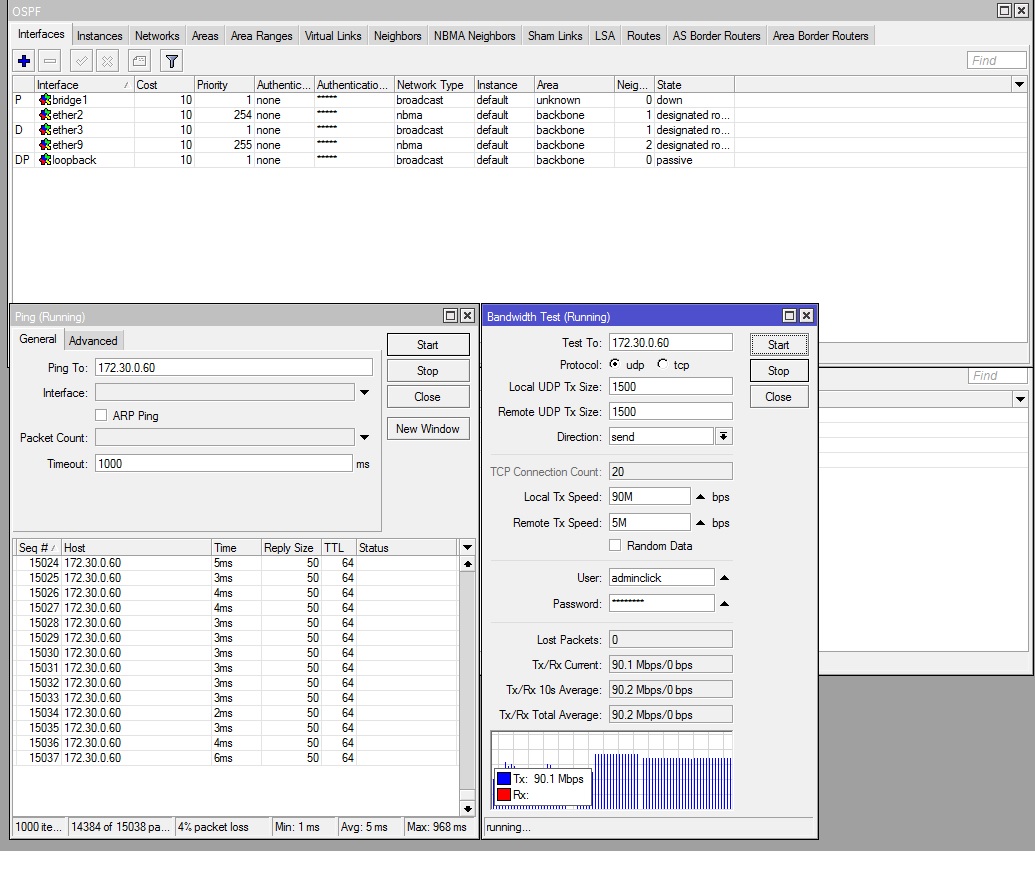Open the Advanced tab in Ping
The width and height of the screenshot is (1035, 878).
point(93,340)
